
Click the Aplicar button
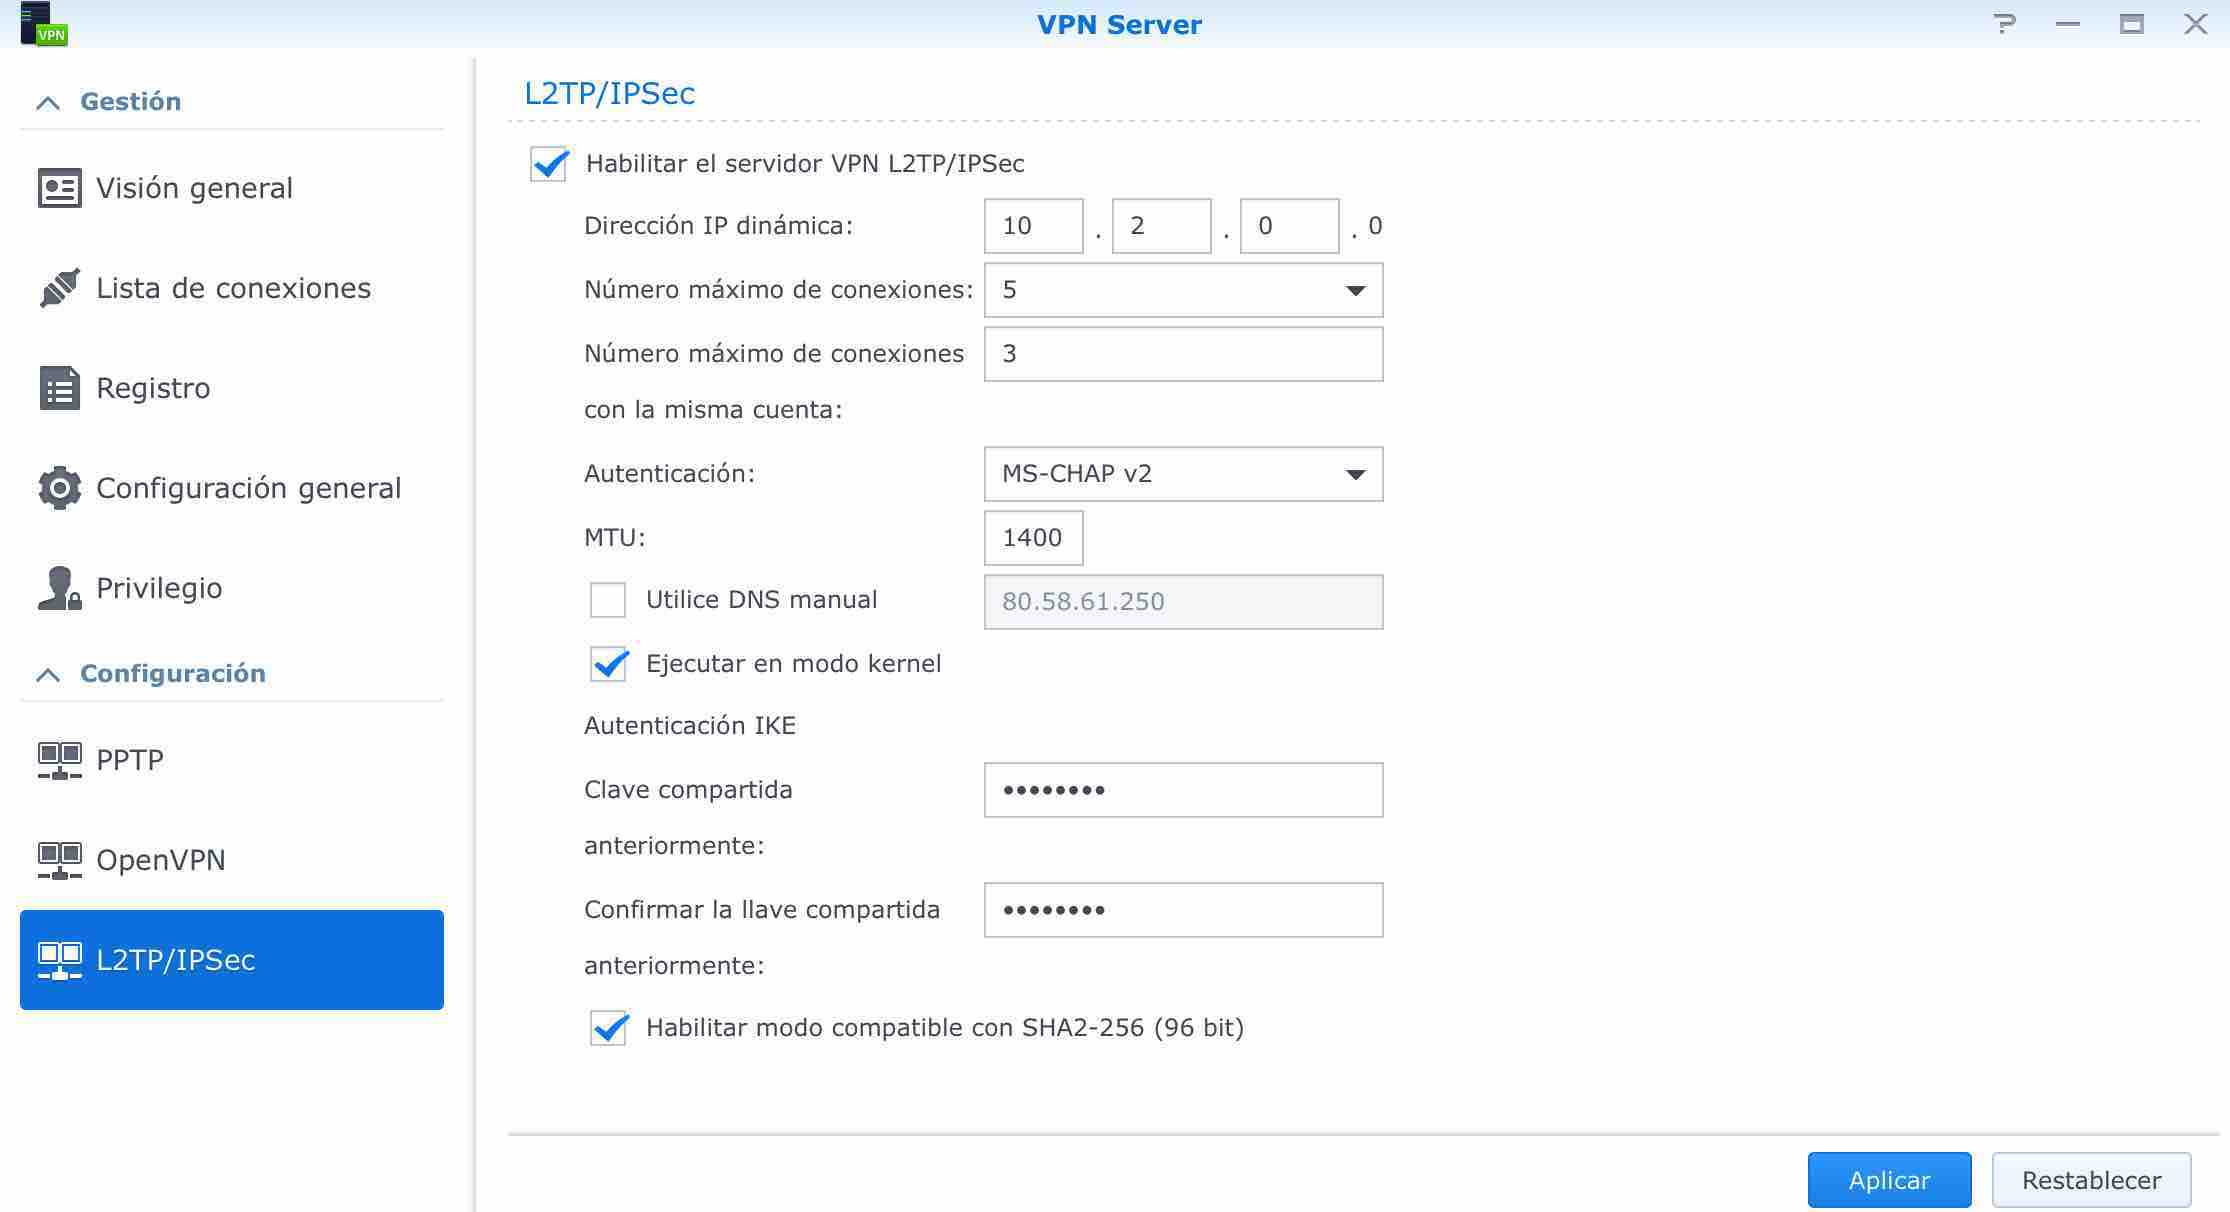(x=1889, y=1180)
